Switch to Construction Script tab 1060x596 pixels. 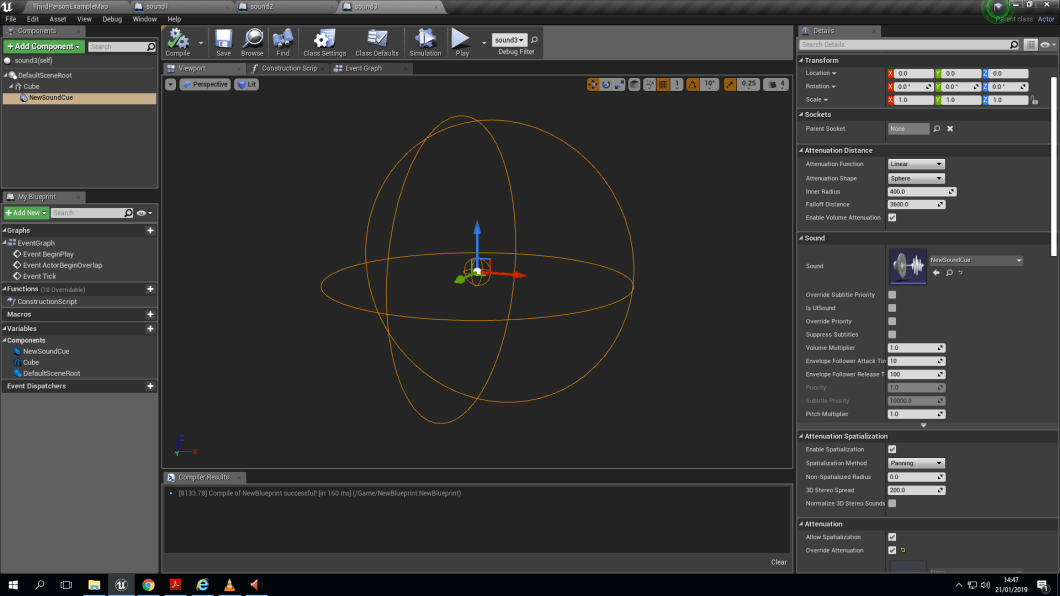click(288, 68)
